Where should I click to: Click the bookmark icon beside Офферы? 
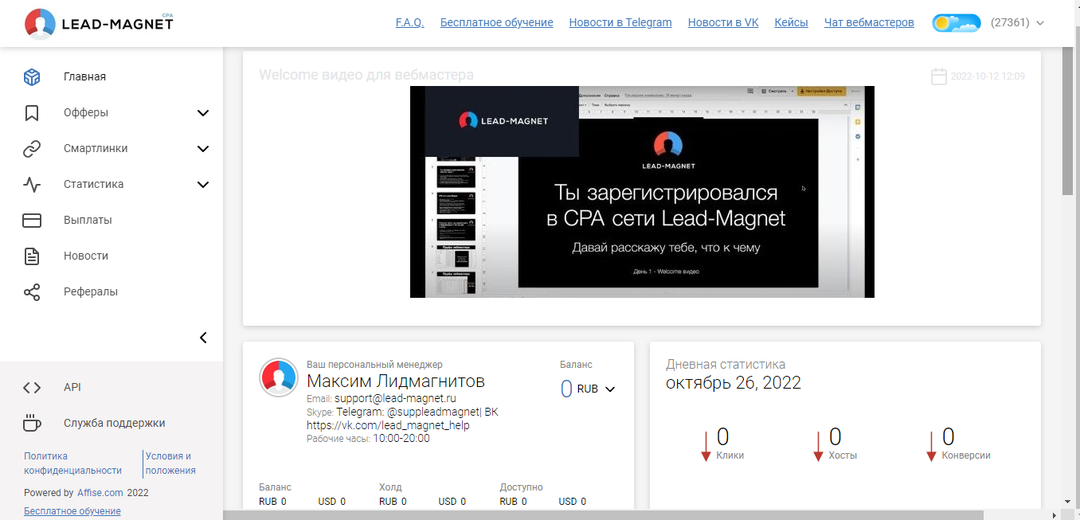[x=32, y=112]
